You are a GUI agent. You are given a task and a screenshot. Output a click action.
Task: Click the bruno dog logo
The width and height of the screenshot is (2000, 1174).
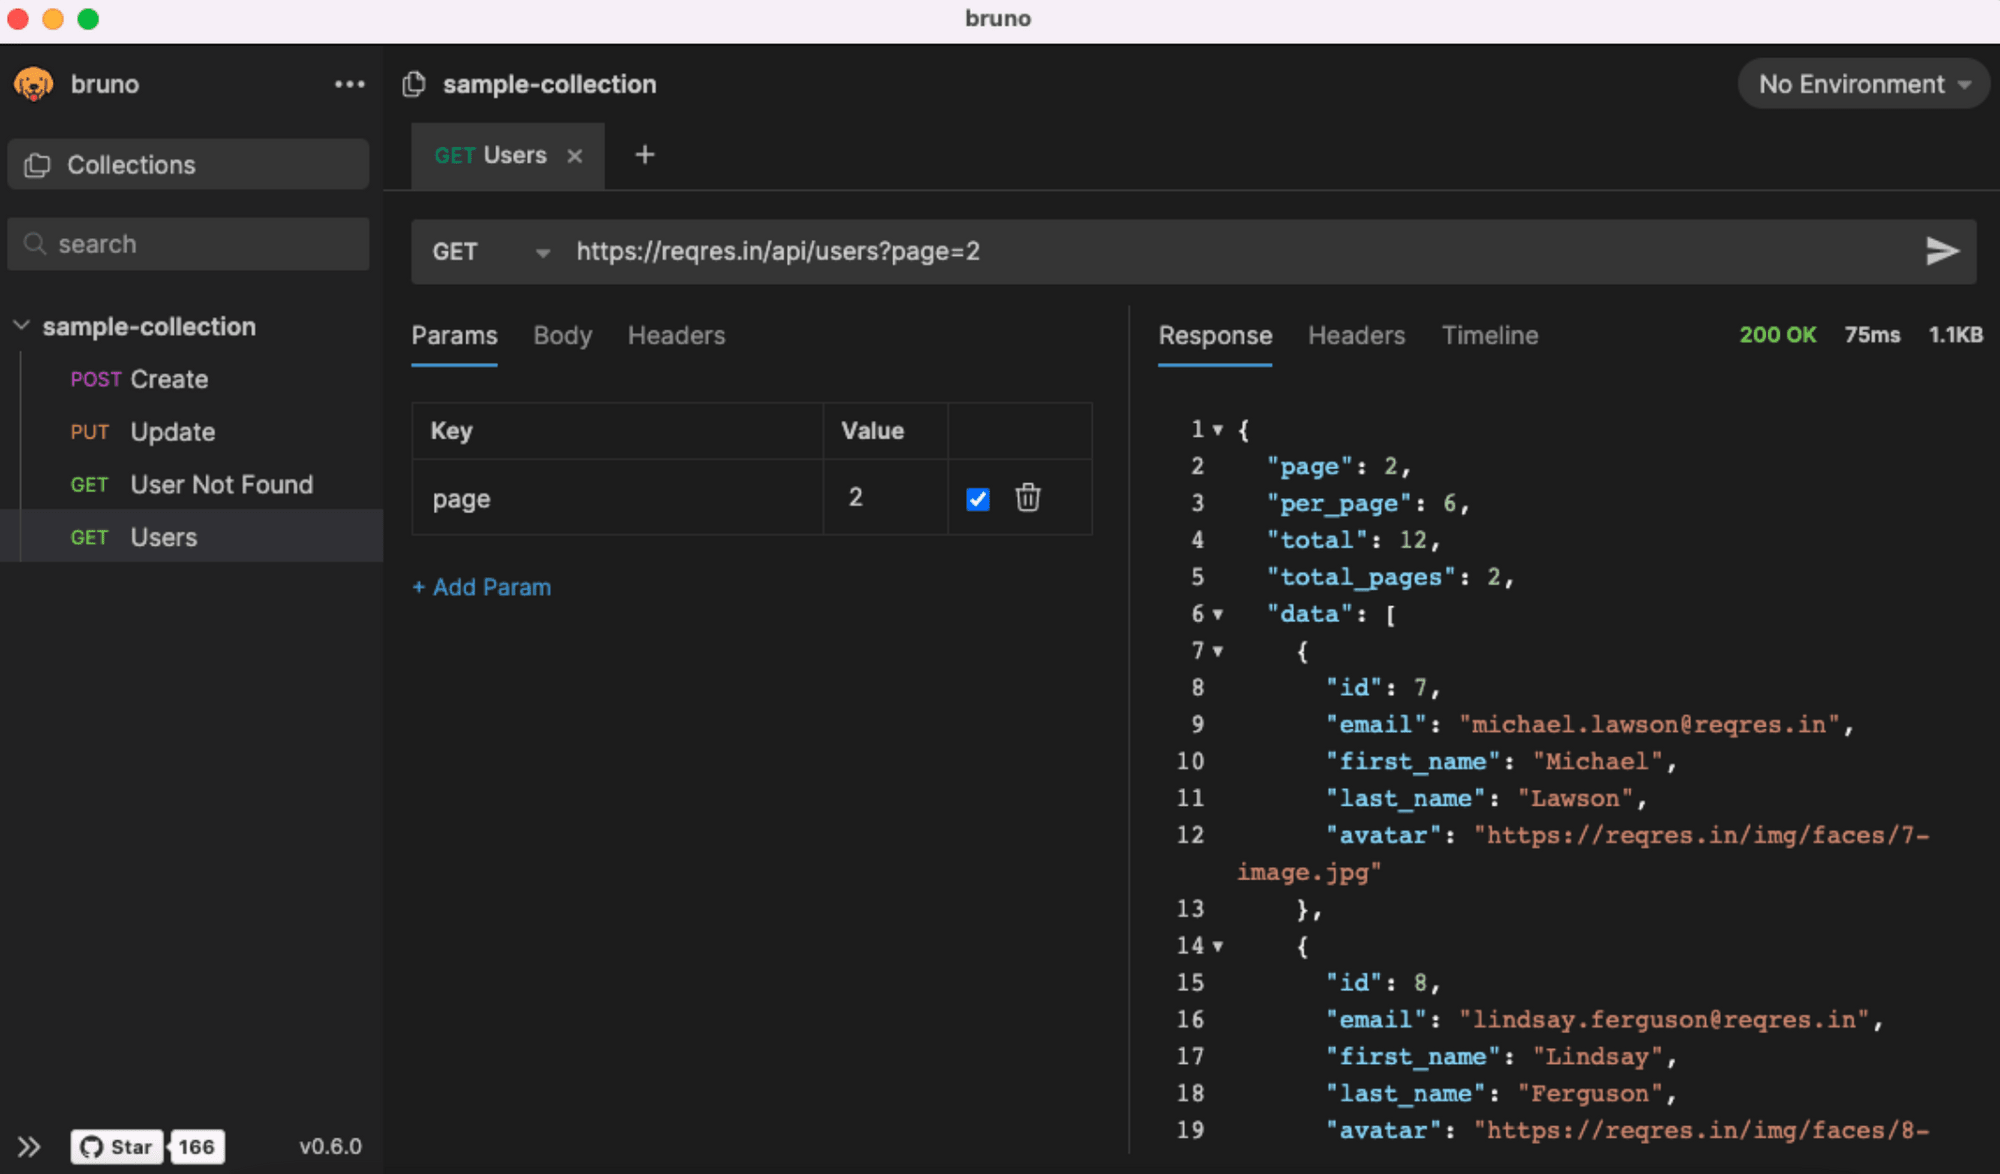point(34,84)
